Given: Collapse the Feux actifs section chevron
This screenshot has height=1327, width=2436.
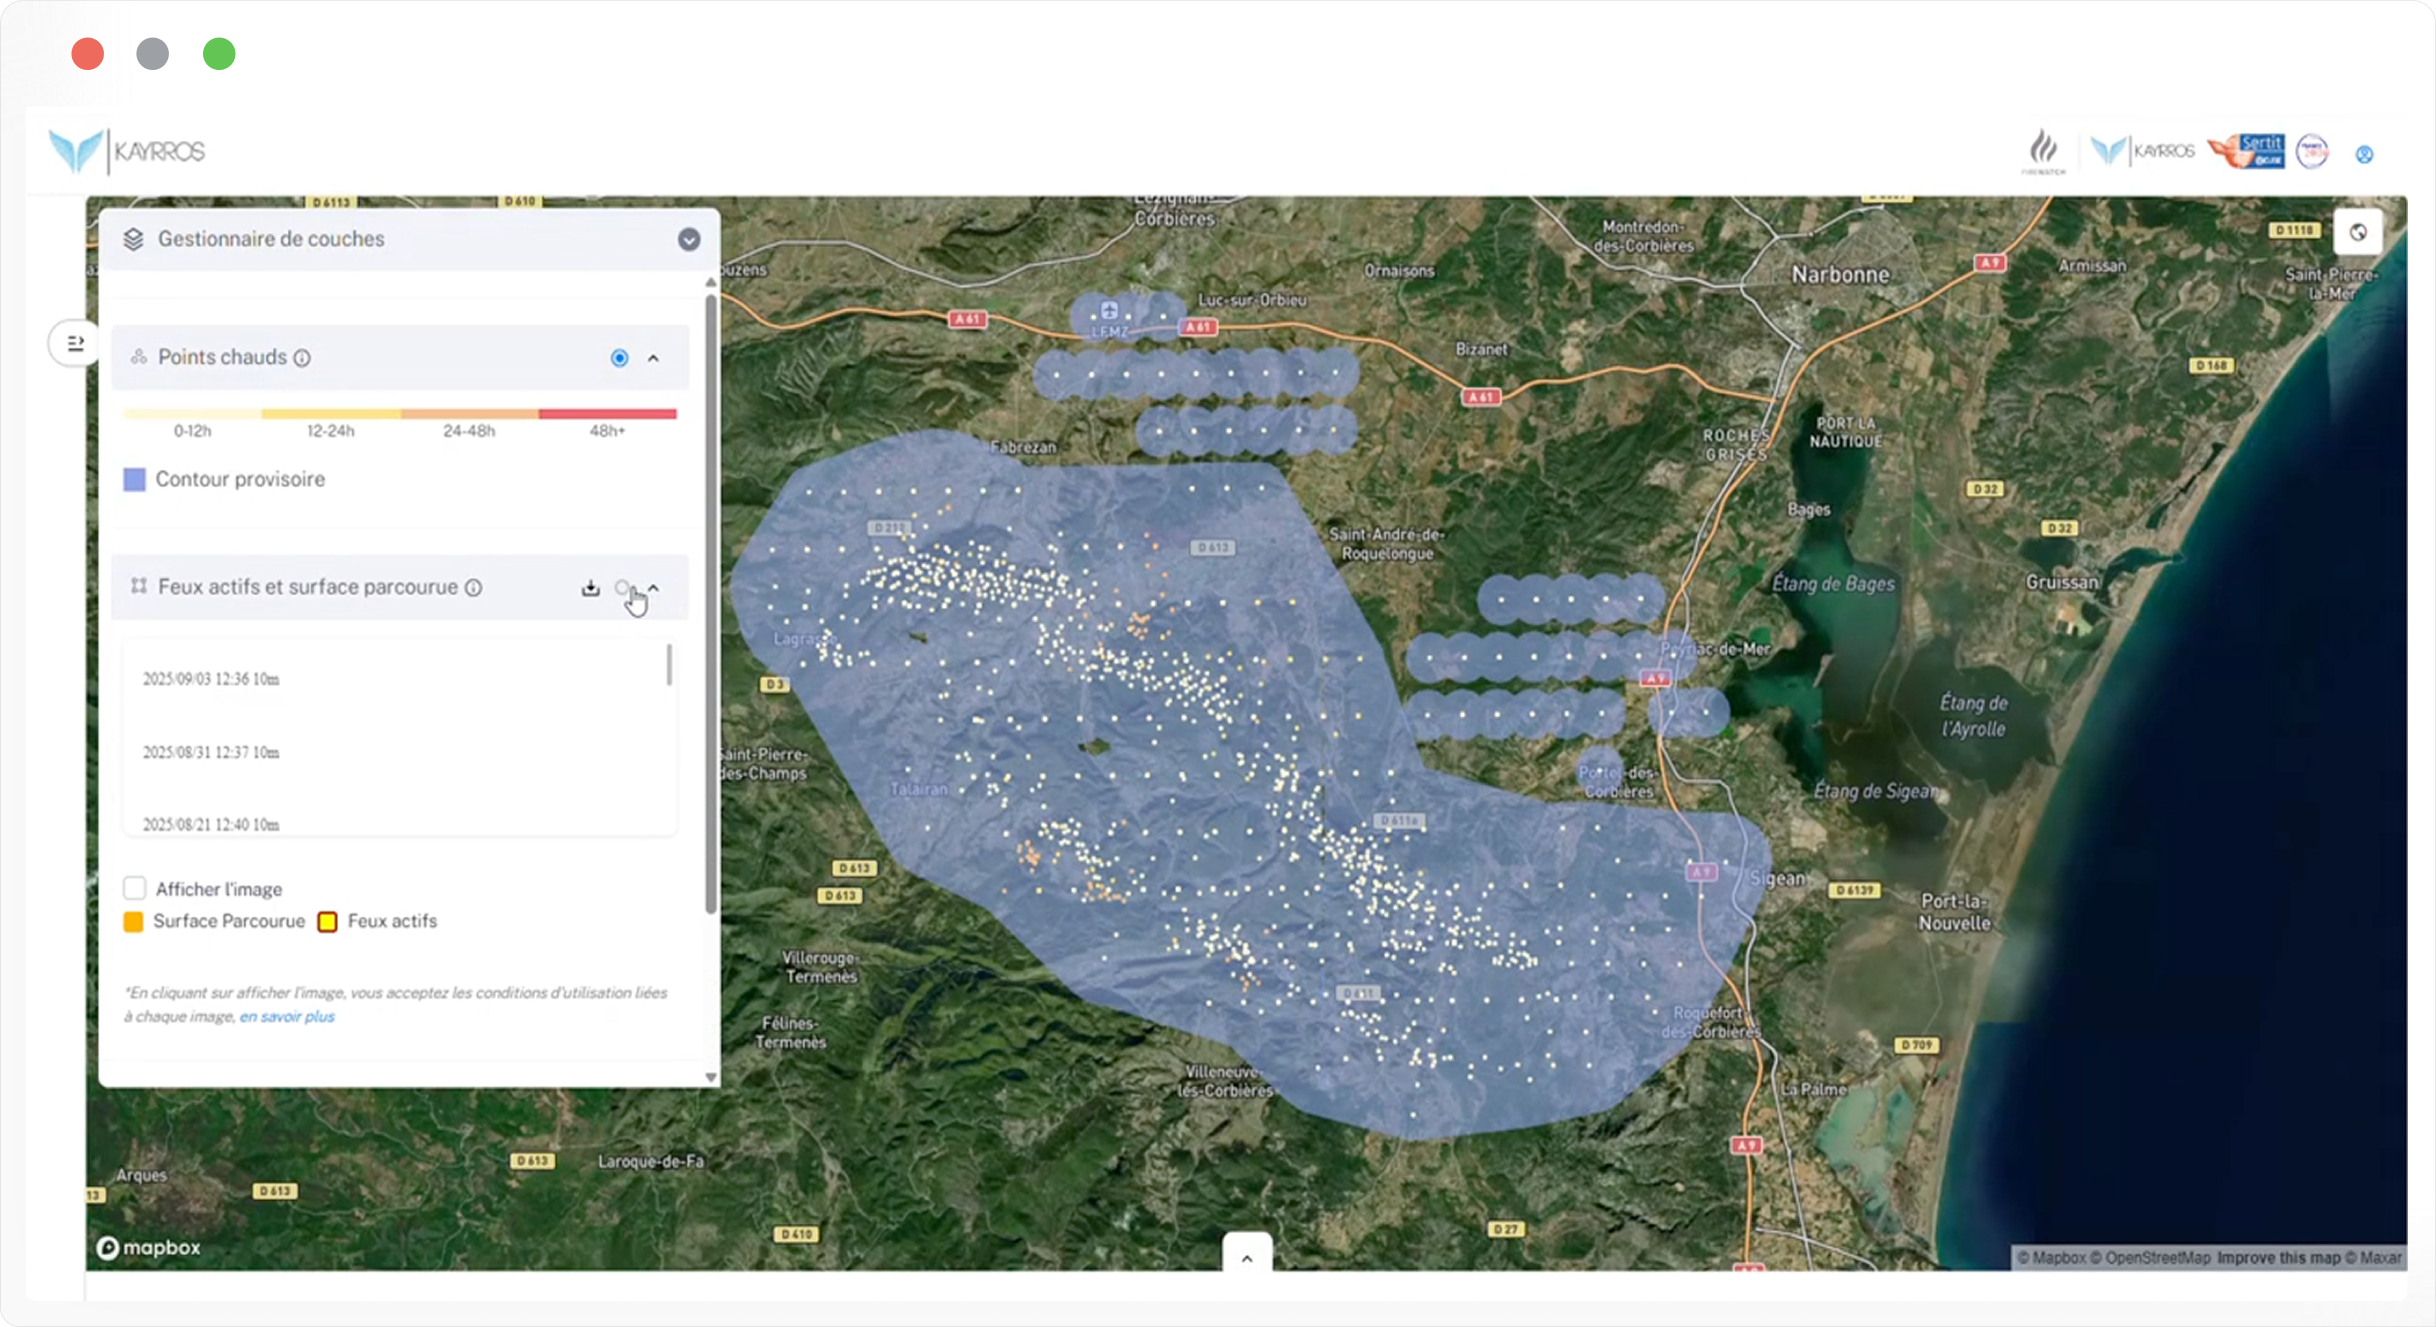Looking at the screenshot, I should pos(655,588).
